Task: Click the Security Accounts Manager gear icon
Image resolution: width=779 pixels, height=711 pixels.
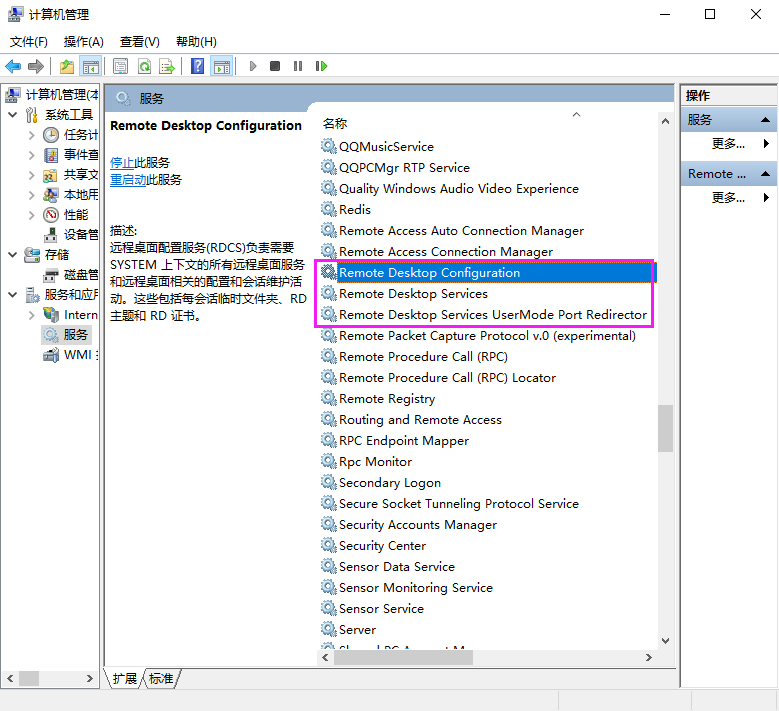Action: click(x=328, y=524)
